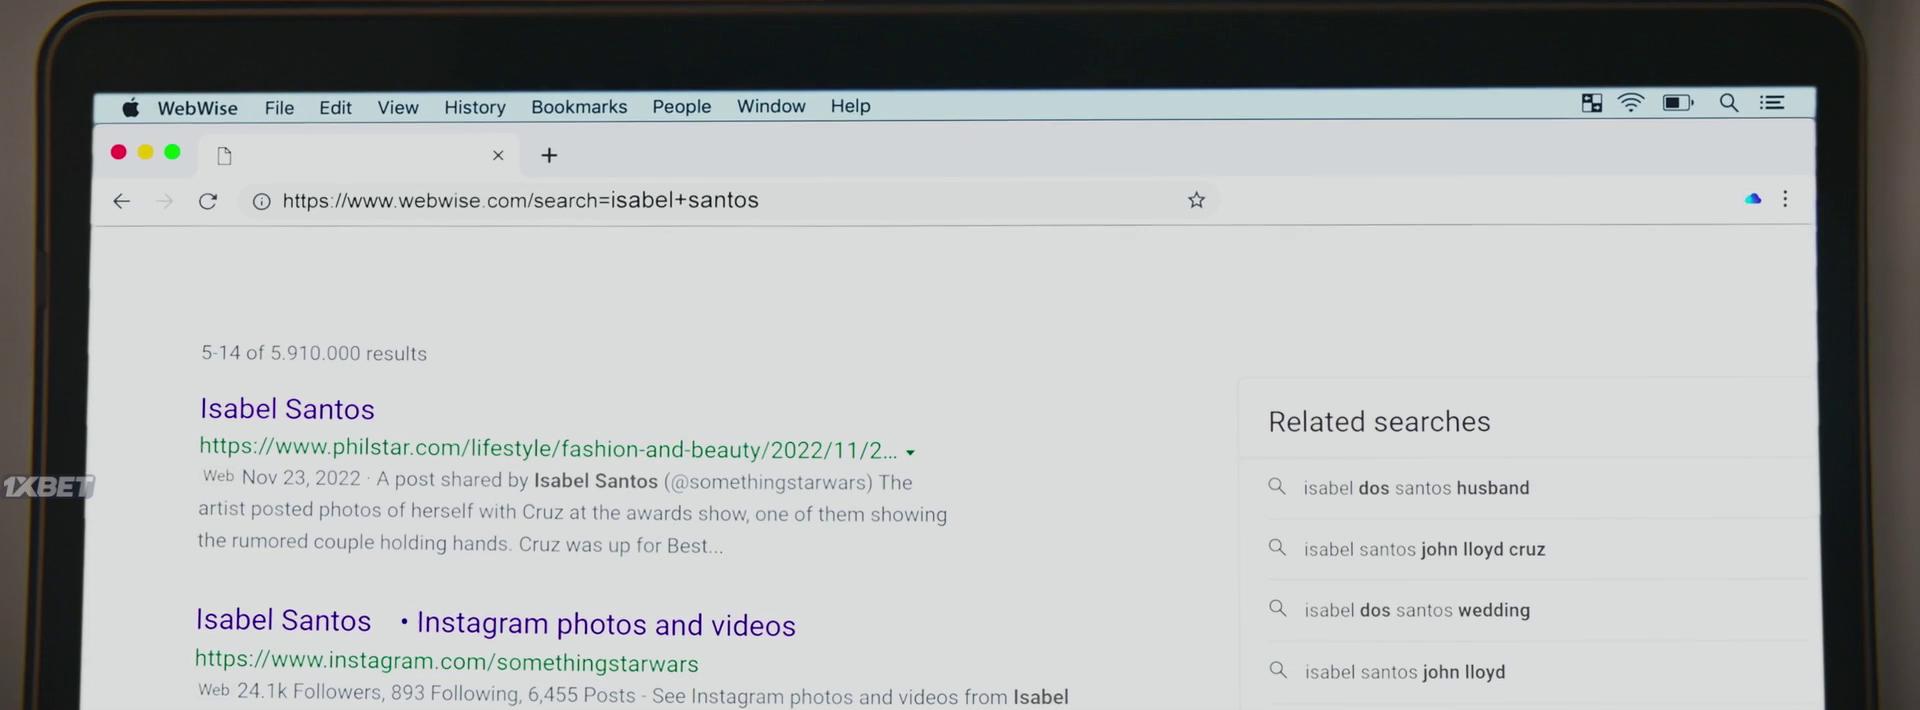
Task: Click the cloud extension icon
Action: pyautogui.click(x=1752, y=199)
